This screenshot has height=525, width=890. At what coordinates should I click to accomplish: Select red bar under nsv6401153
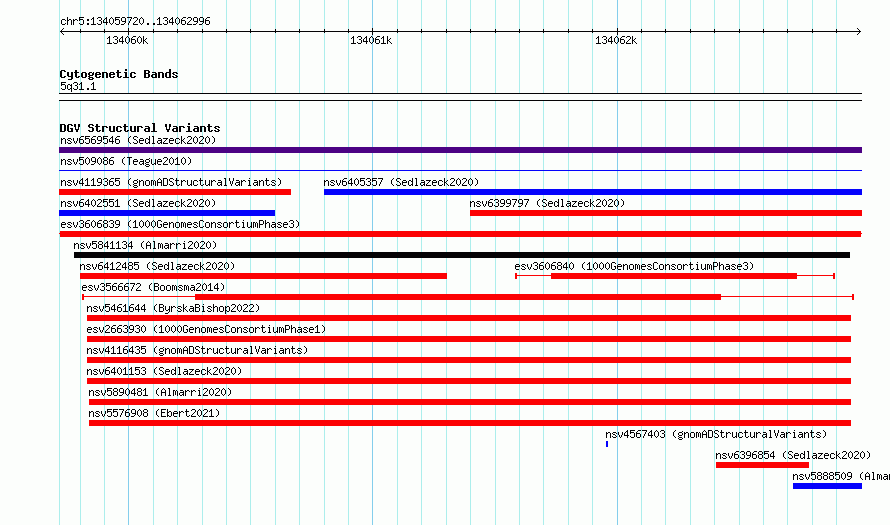pyautogui.click(x=469, y=381)
